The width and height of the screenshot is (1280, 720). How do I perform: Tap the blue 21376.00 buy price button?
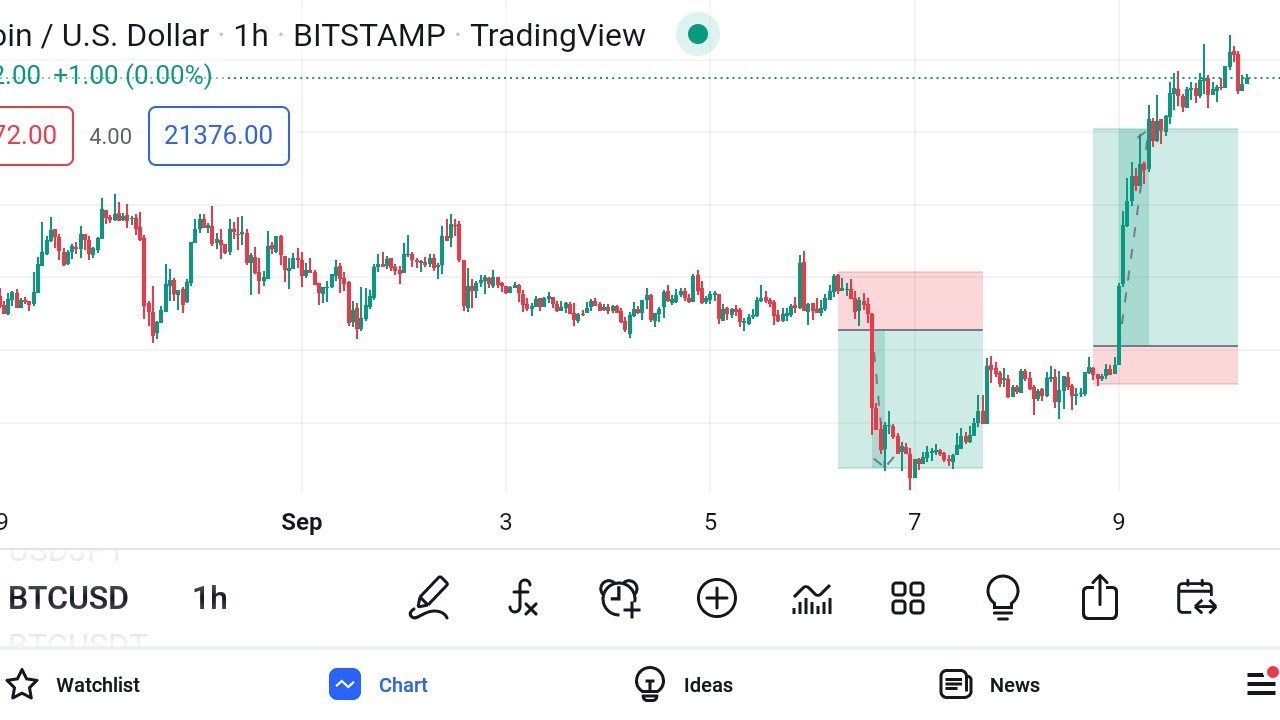tap(219, 135)
